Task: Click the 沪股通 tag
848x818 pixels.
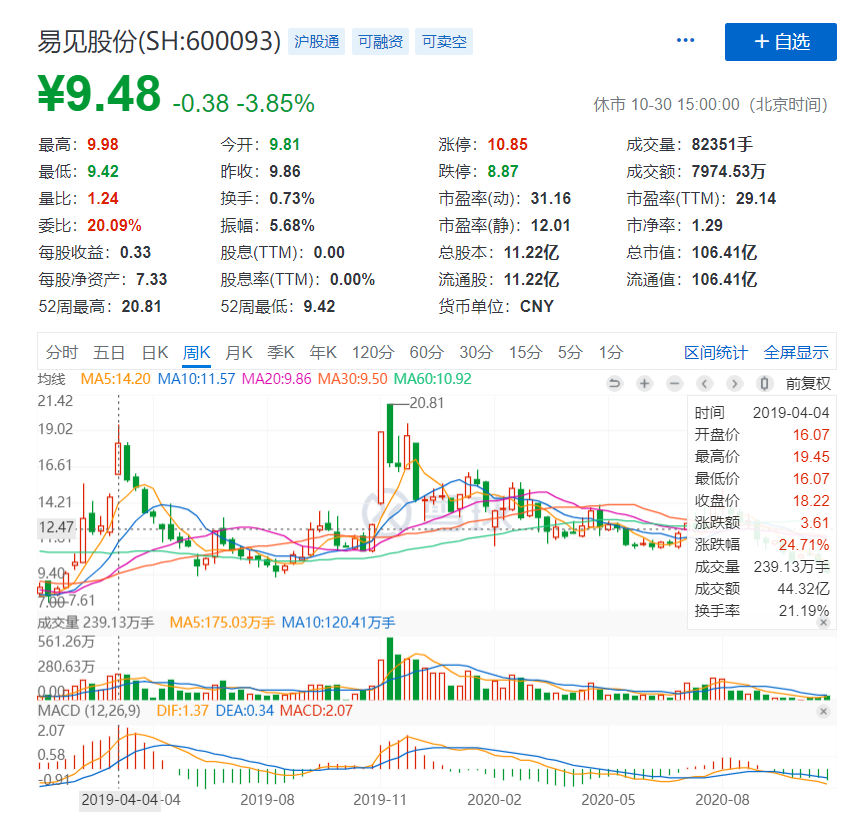Action: [x=316, y=42]
